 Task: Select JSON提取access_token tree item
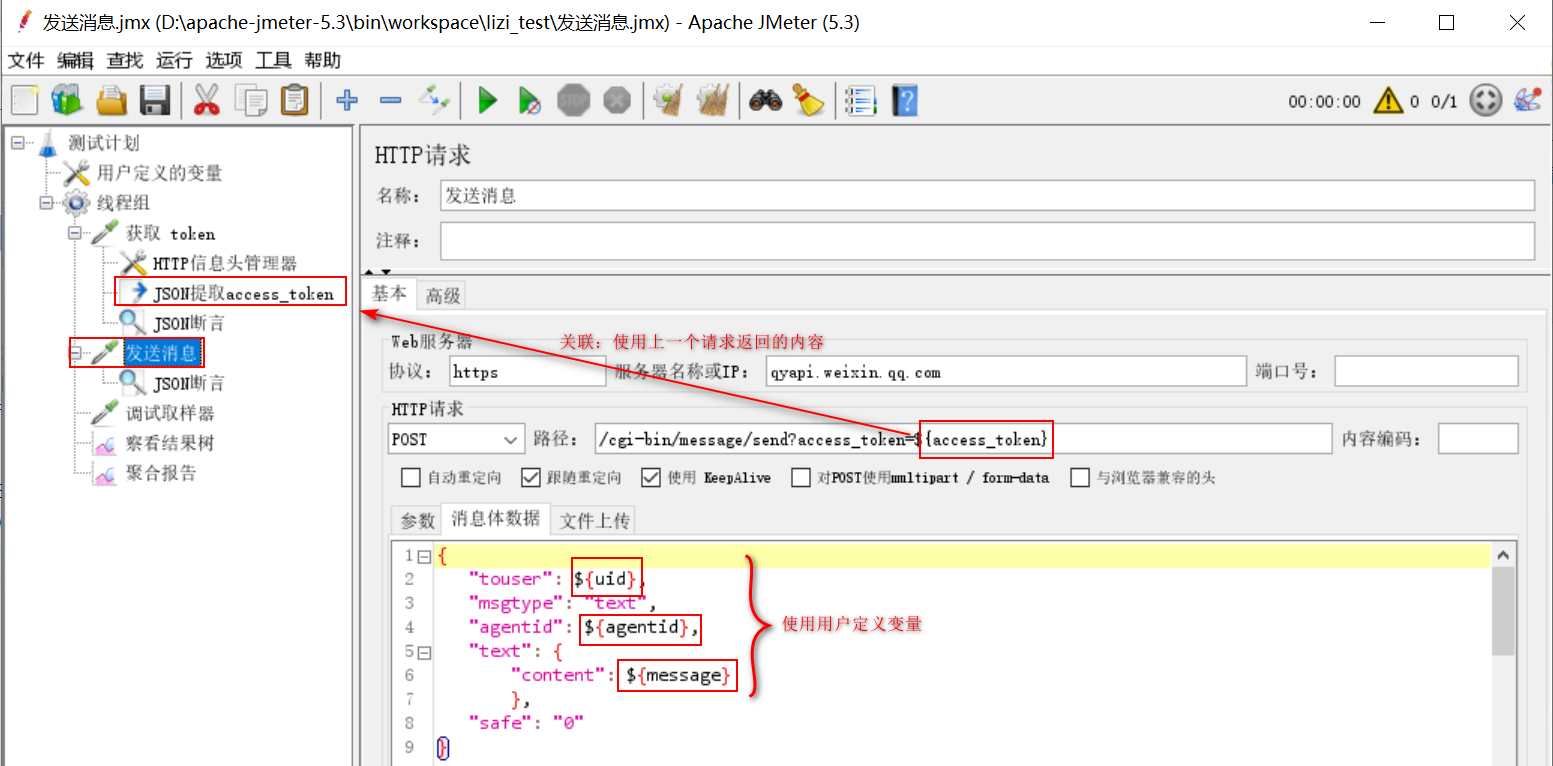[x=243, y=293]
